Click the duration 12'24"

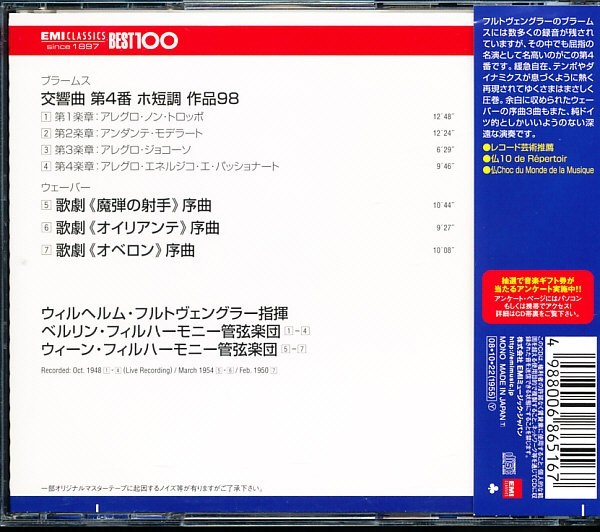point(443,133)
